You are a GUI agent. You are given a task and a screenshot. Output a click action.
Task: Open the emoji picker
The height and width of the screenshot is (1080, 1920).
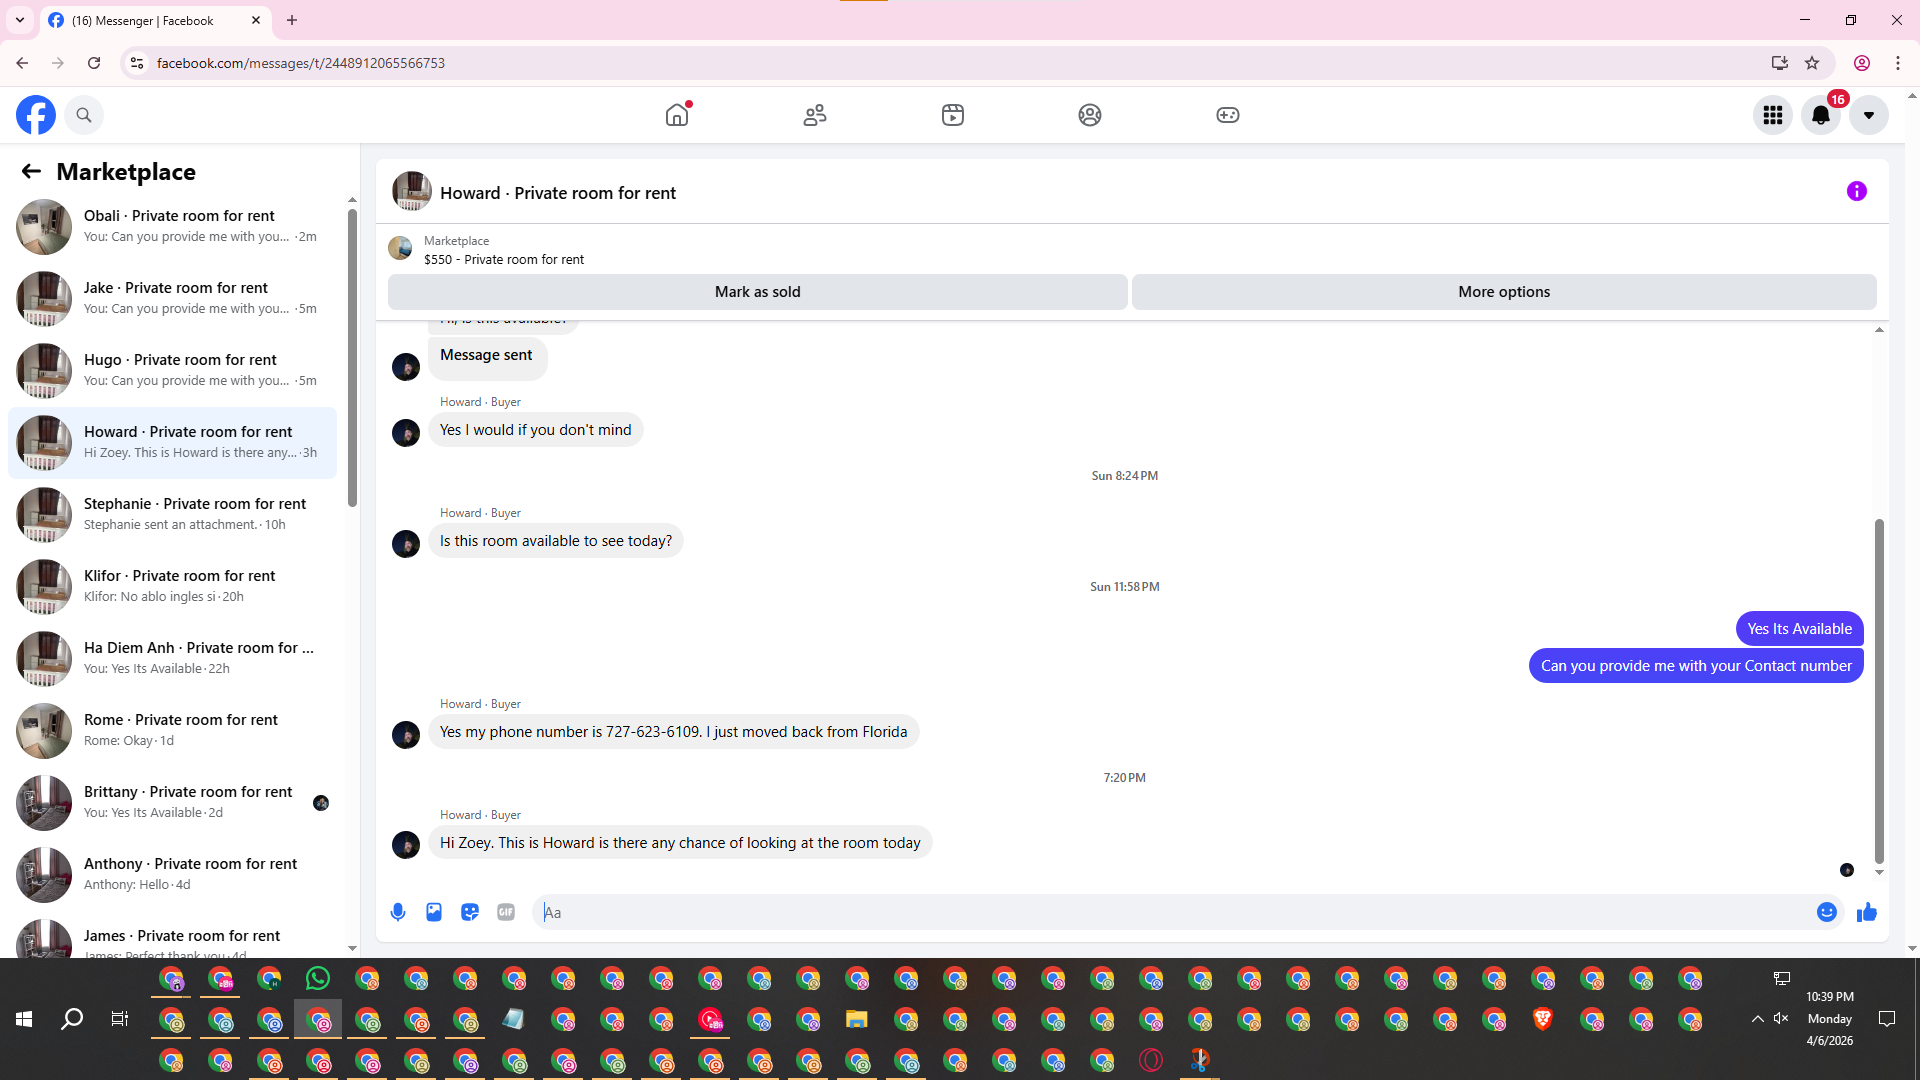(1827, 912)
